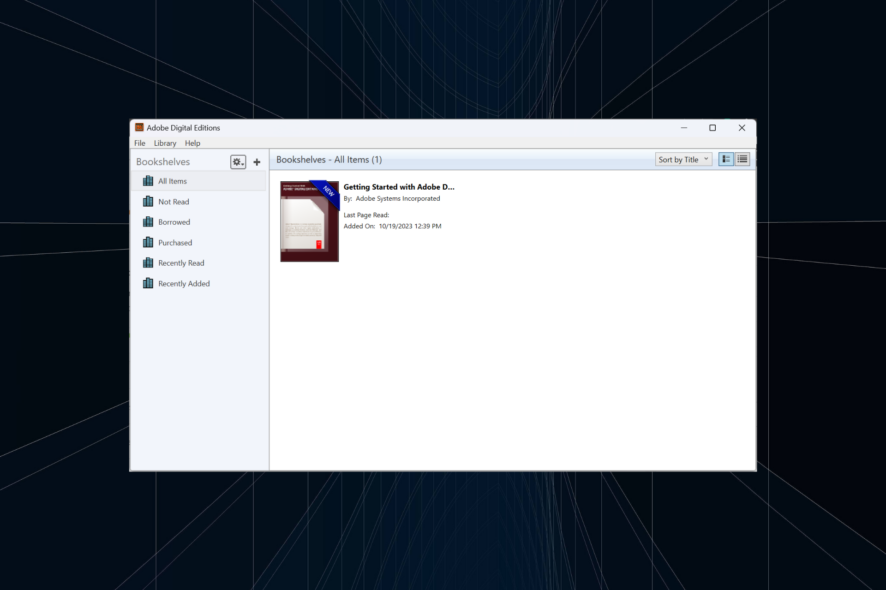Click the Not Read bookshelf icon
This screenshot has width=886, height=590.
coord(148,201)
